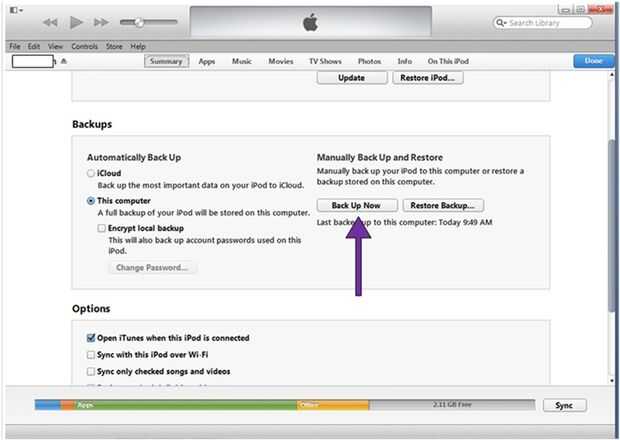
Task: Switch to the Music tab
Action: point(242,61)
